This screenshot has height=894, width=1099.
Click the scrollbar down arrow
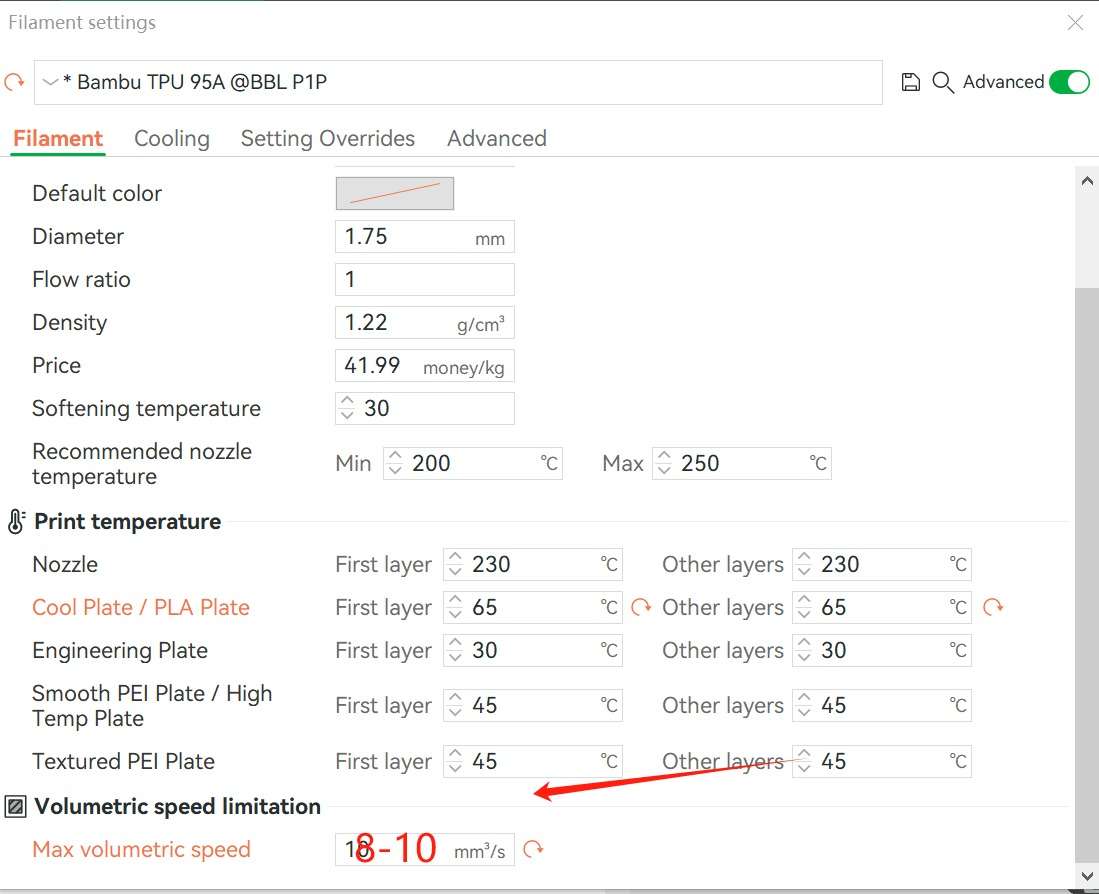point(1086,876)
